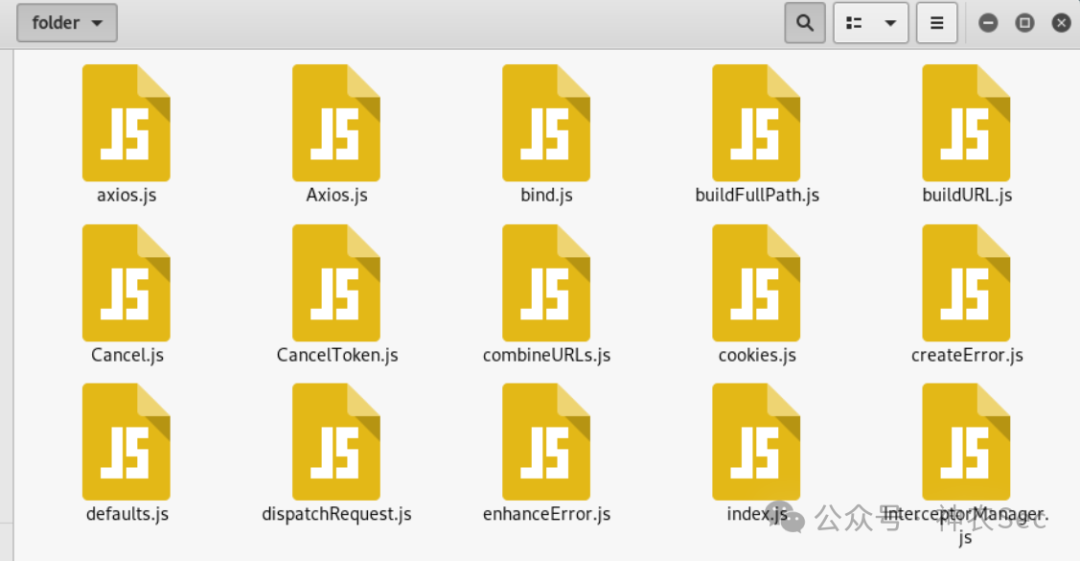The image size is (1080, 561).
Task: Click the Cancel.js file name label
Action: point(127,355)
